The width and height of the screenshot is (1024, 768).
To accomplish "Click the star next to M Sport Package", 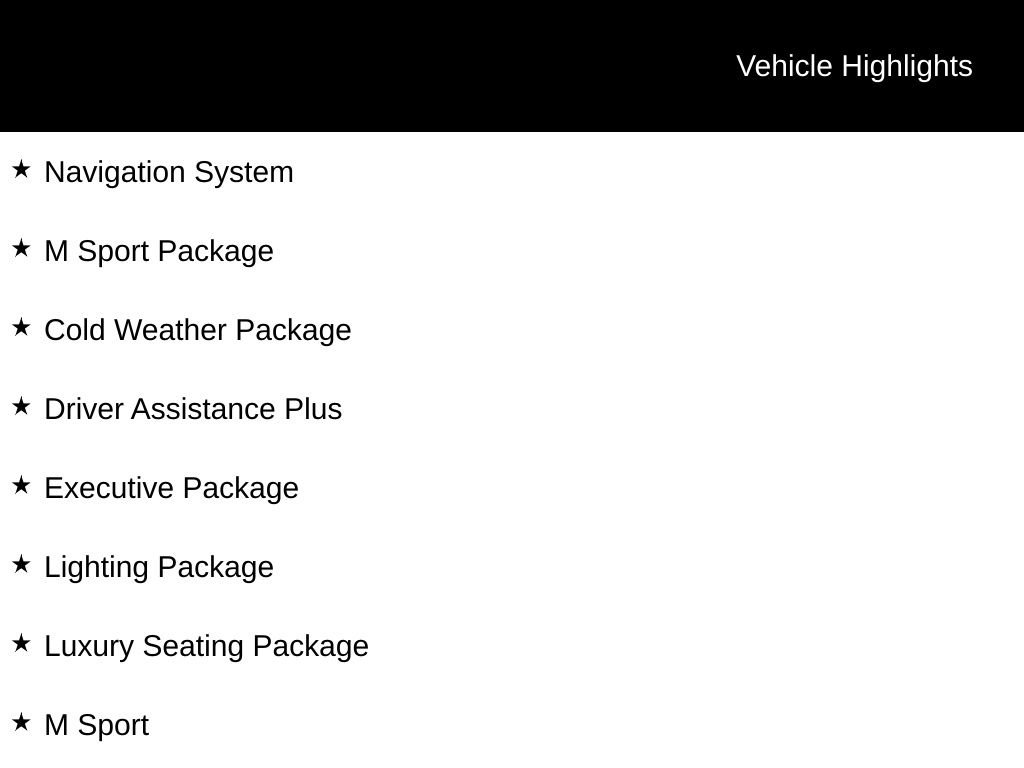I will click(x=21, y=249).
